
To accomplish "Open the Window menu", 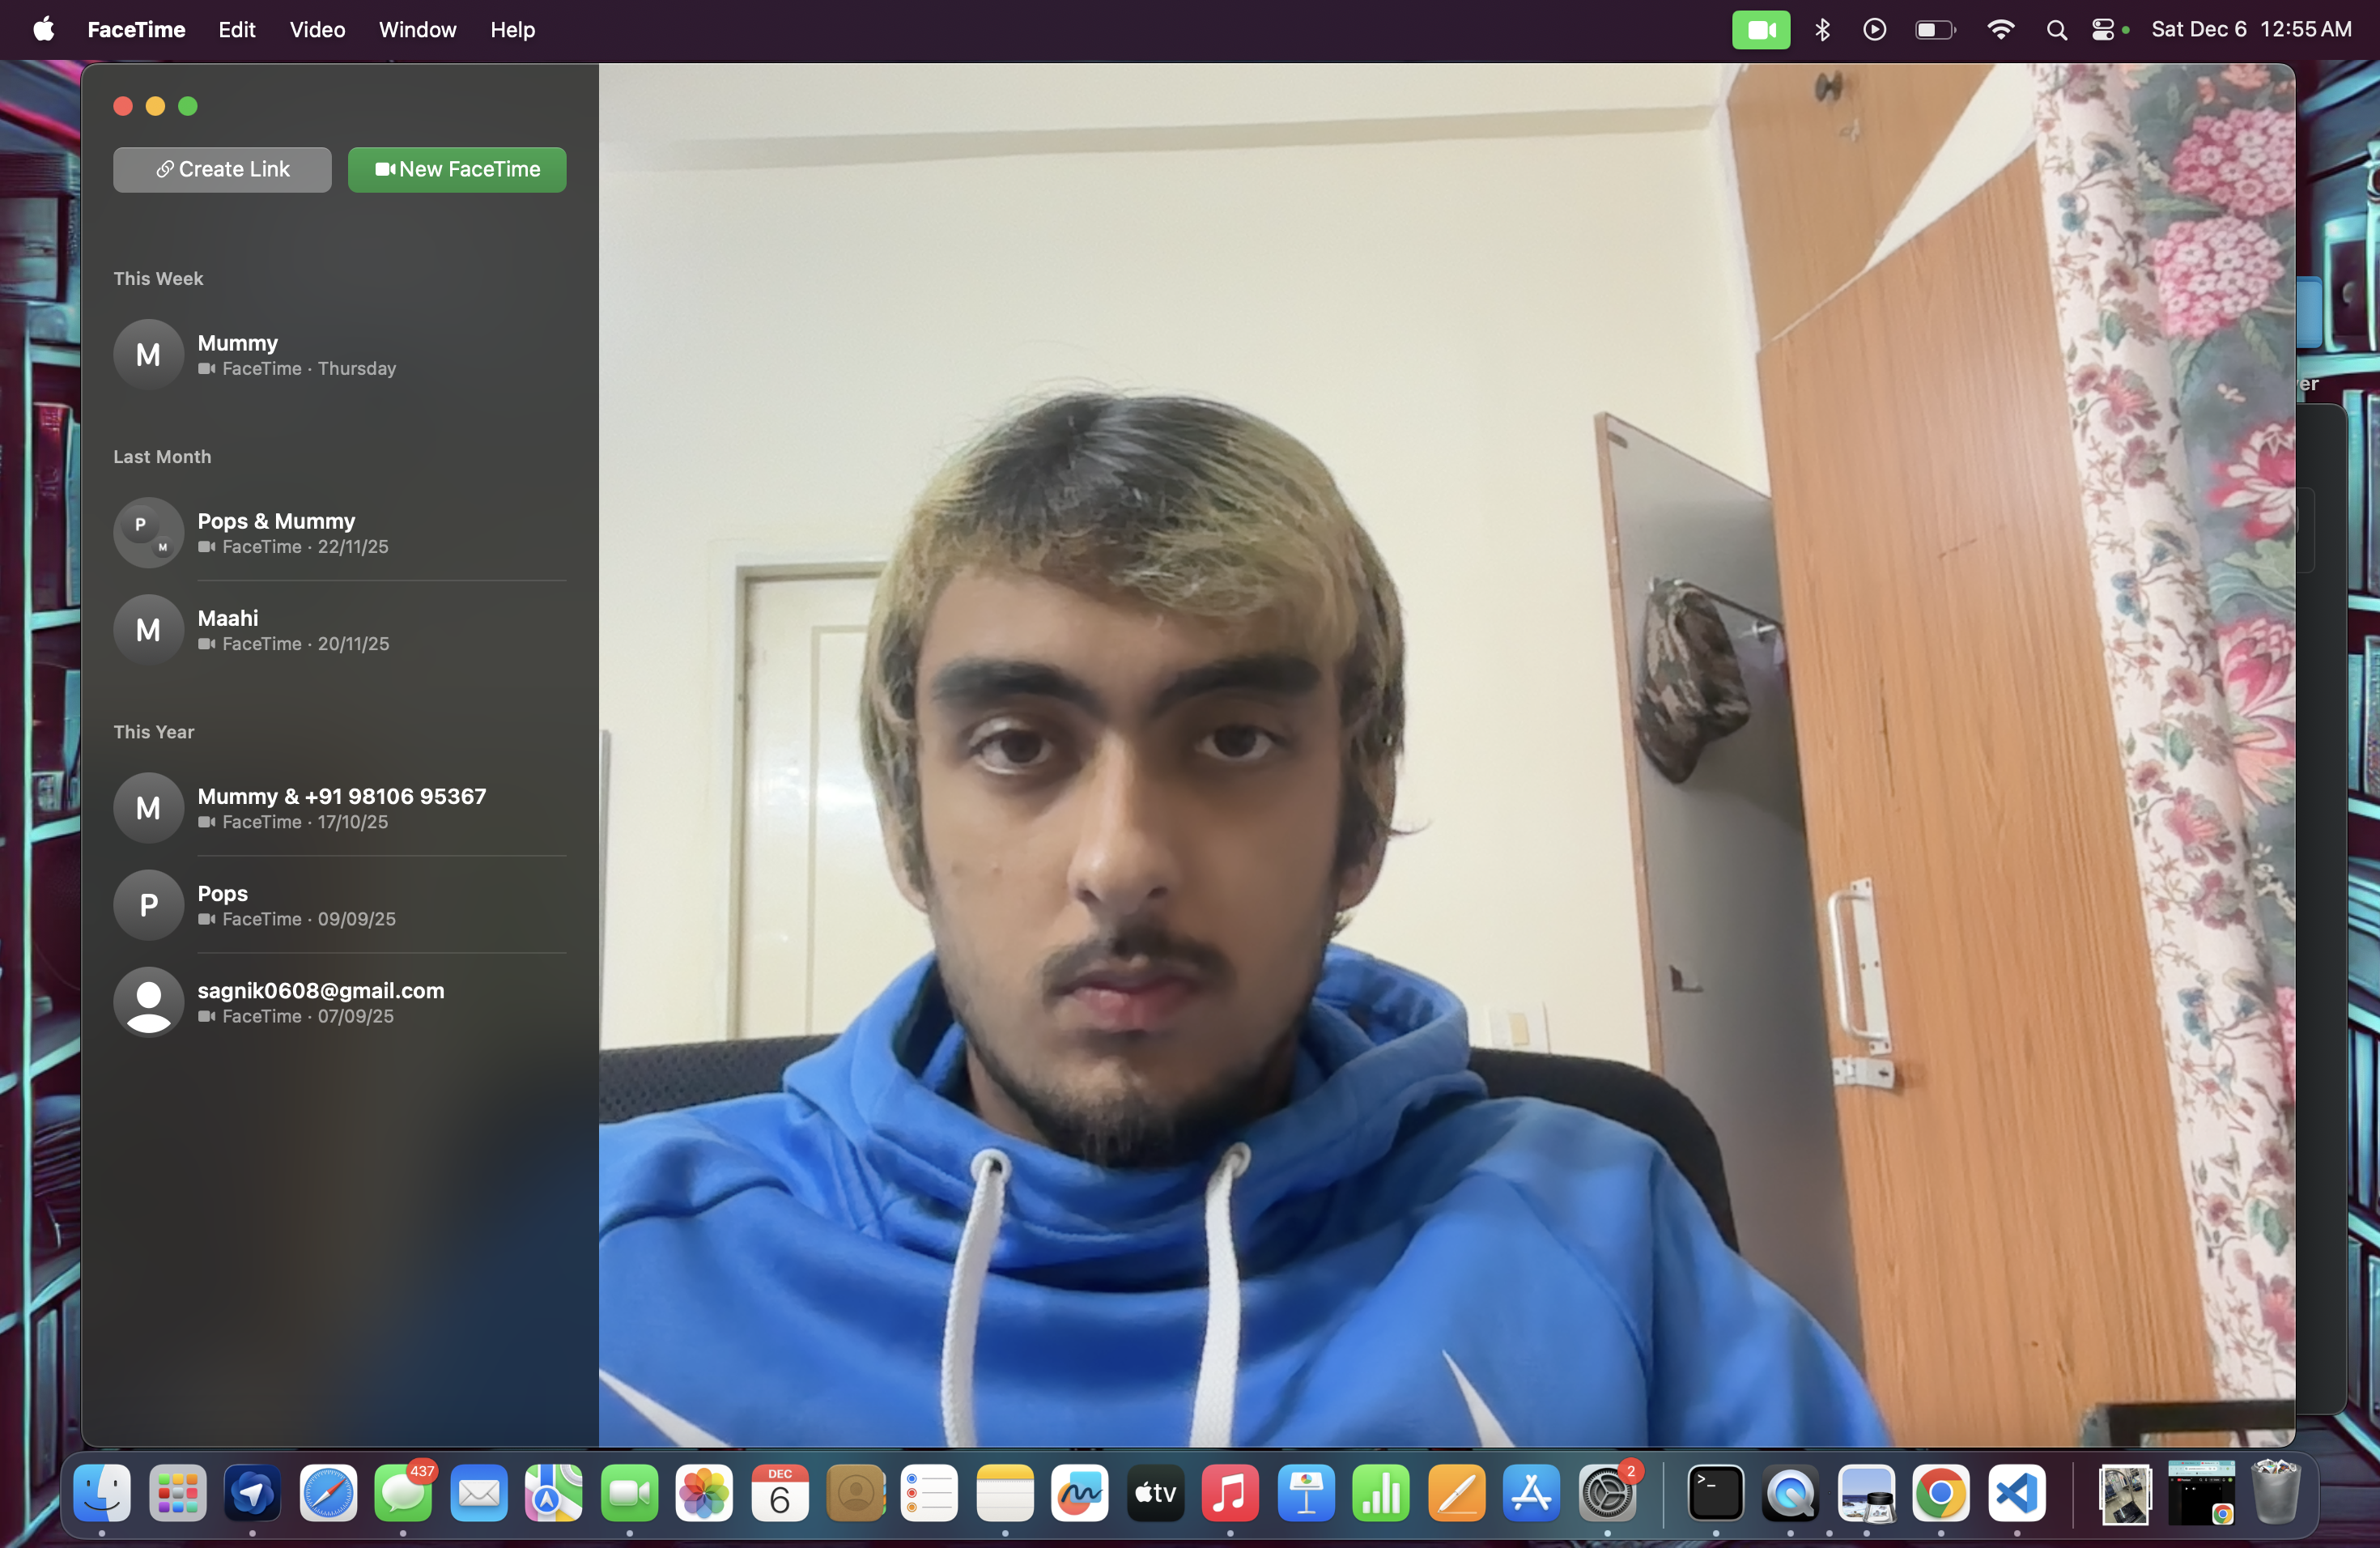I will pos(417,30).
